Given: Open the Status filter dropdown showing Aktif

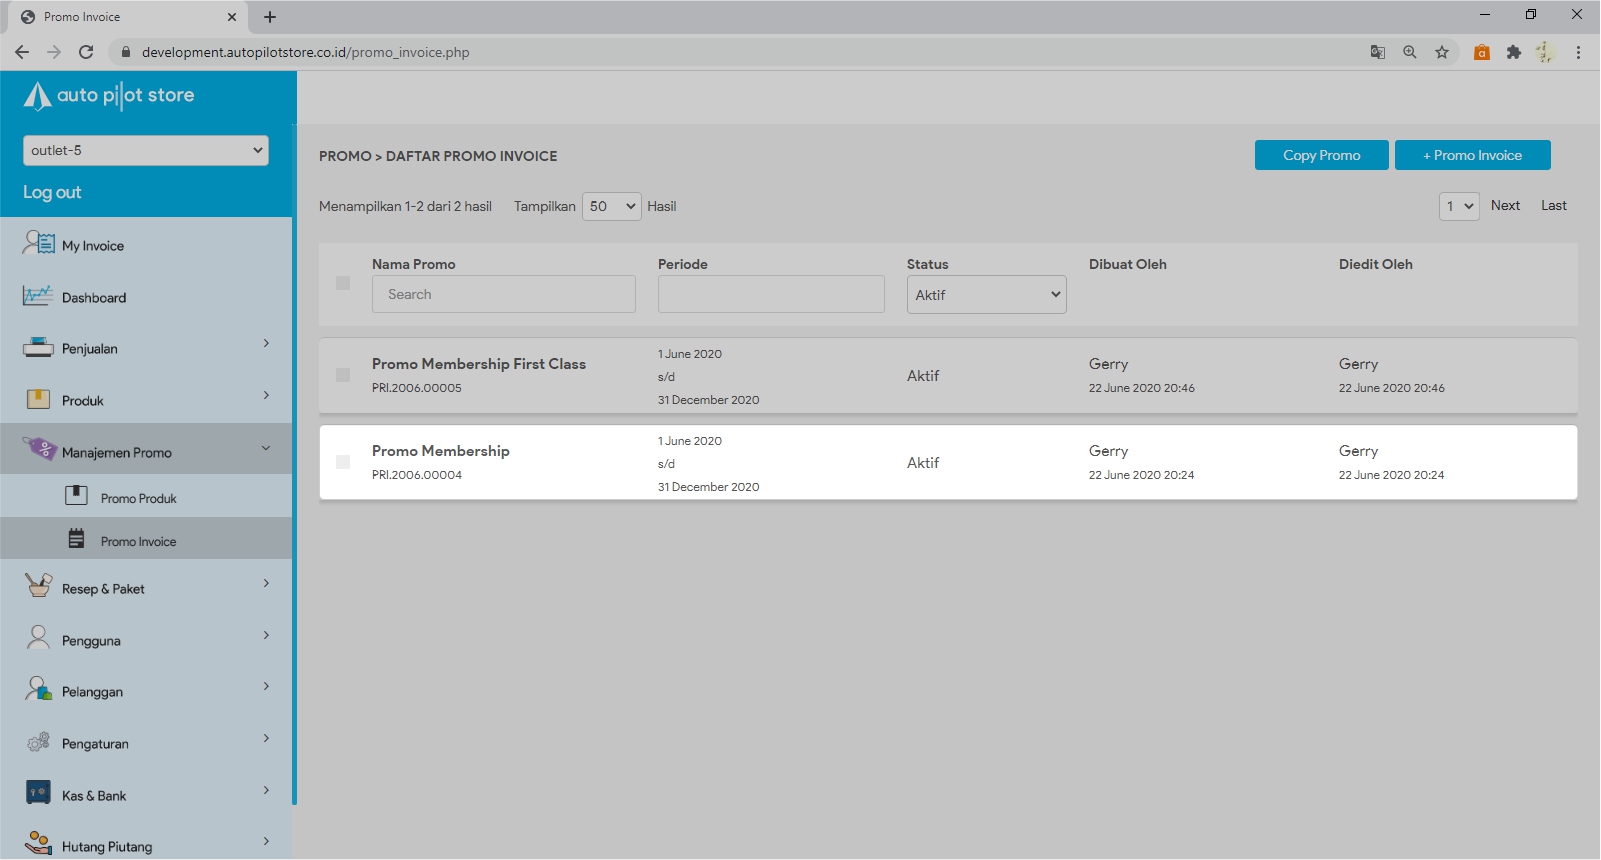Looking at the screenshot, I should click(x=986, y=295).
